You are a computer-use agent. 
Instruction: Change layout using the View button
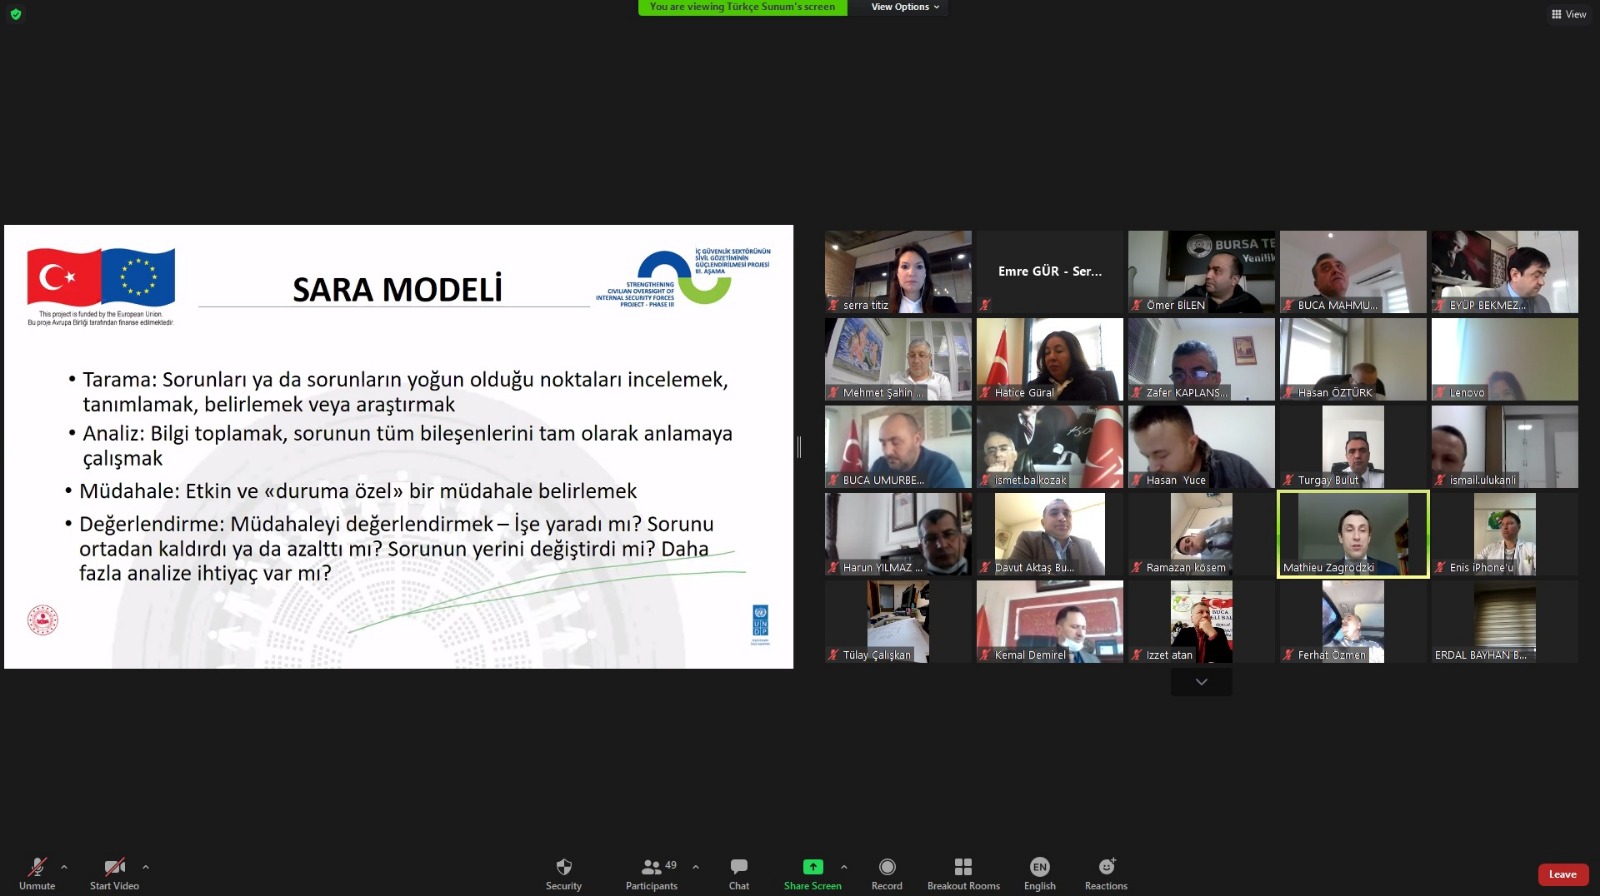[x=1568, y=14]
